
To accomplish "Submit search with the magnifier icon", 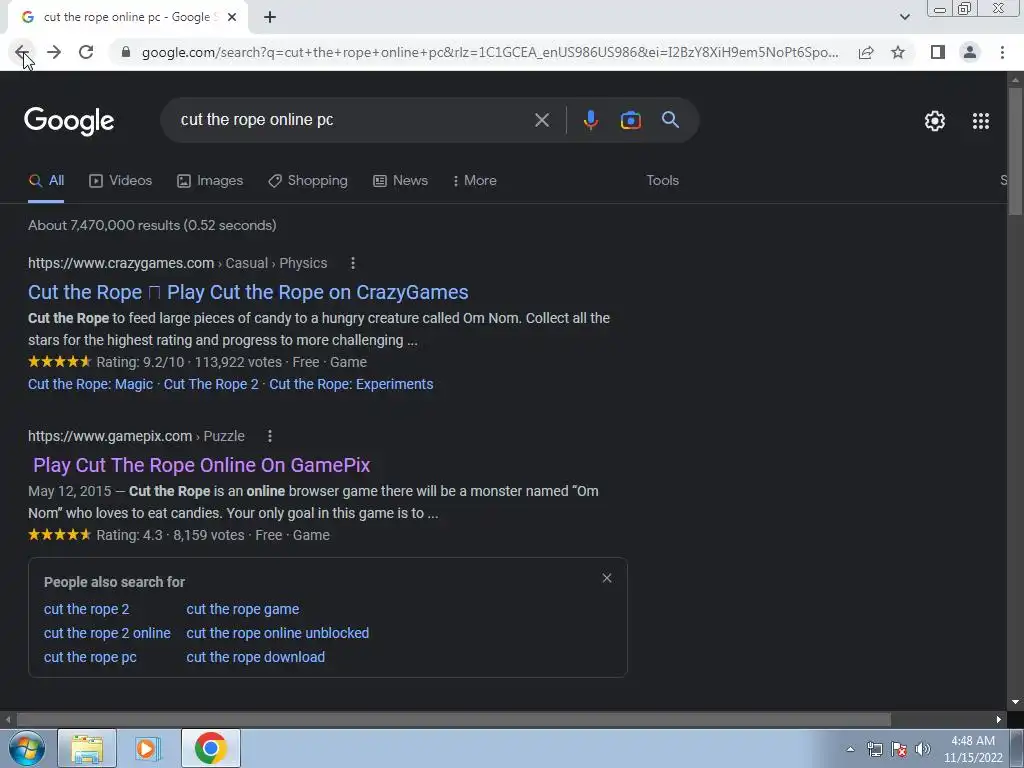I will pyautogui.click(x=670, y=120).
